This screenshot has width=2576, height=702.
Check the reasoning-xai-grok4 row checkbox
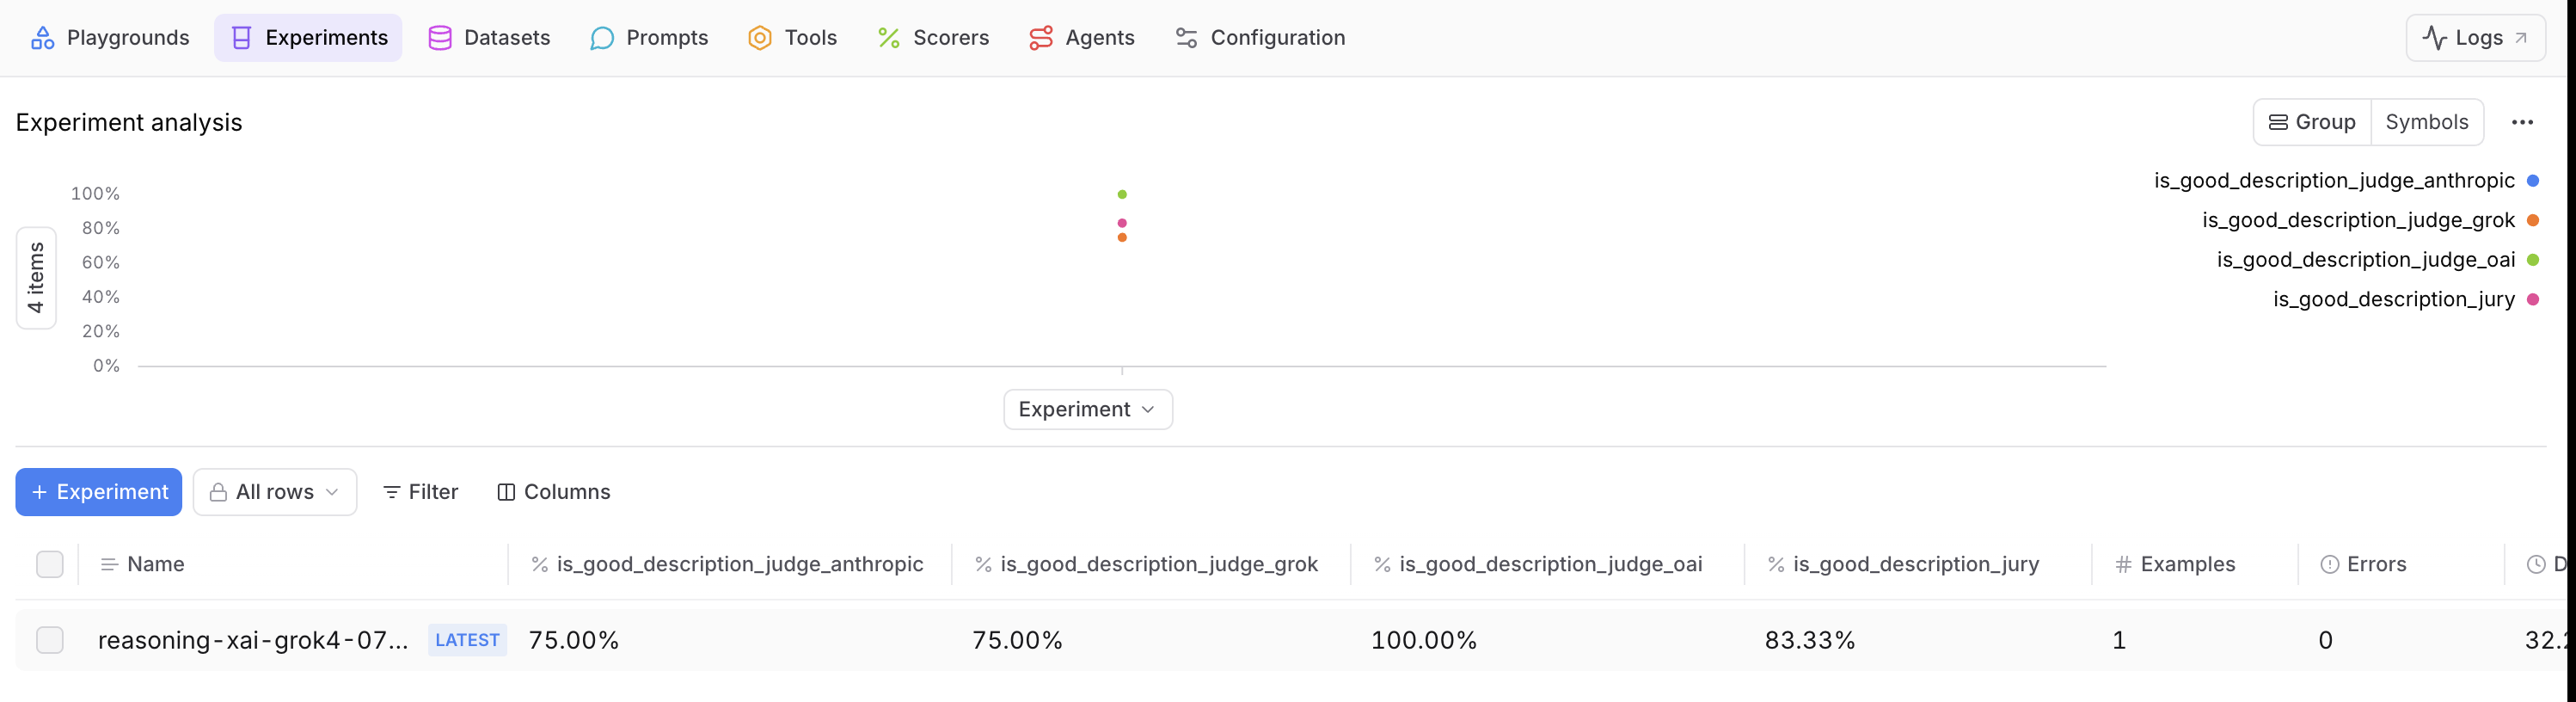50,640
